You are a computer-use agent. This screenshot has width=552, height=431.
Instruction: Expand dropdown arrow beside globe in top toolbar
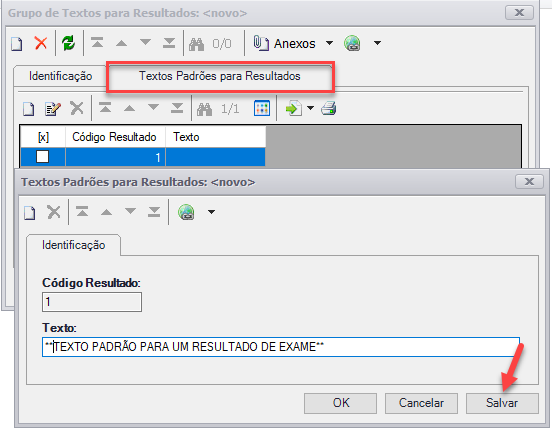point(377,43)
